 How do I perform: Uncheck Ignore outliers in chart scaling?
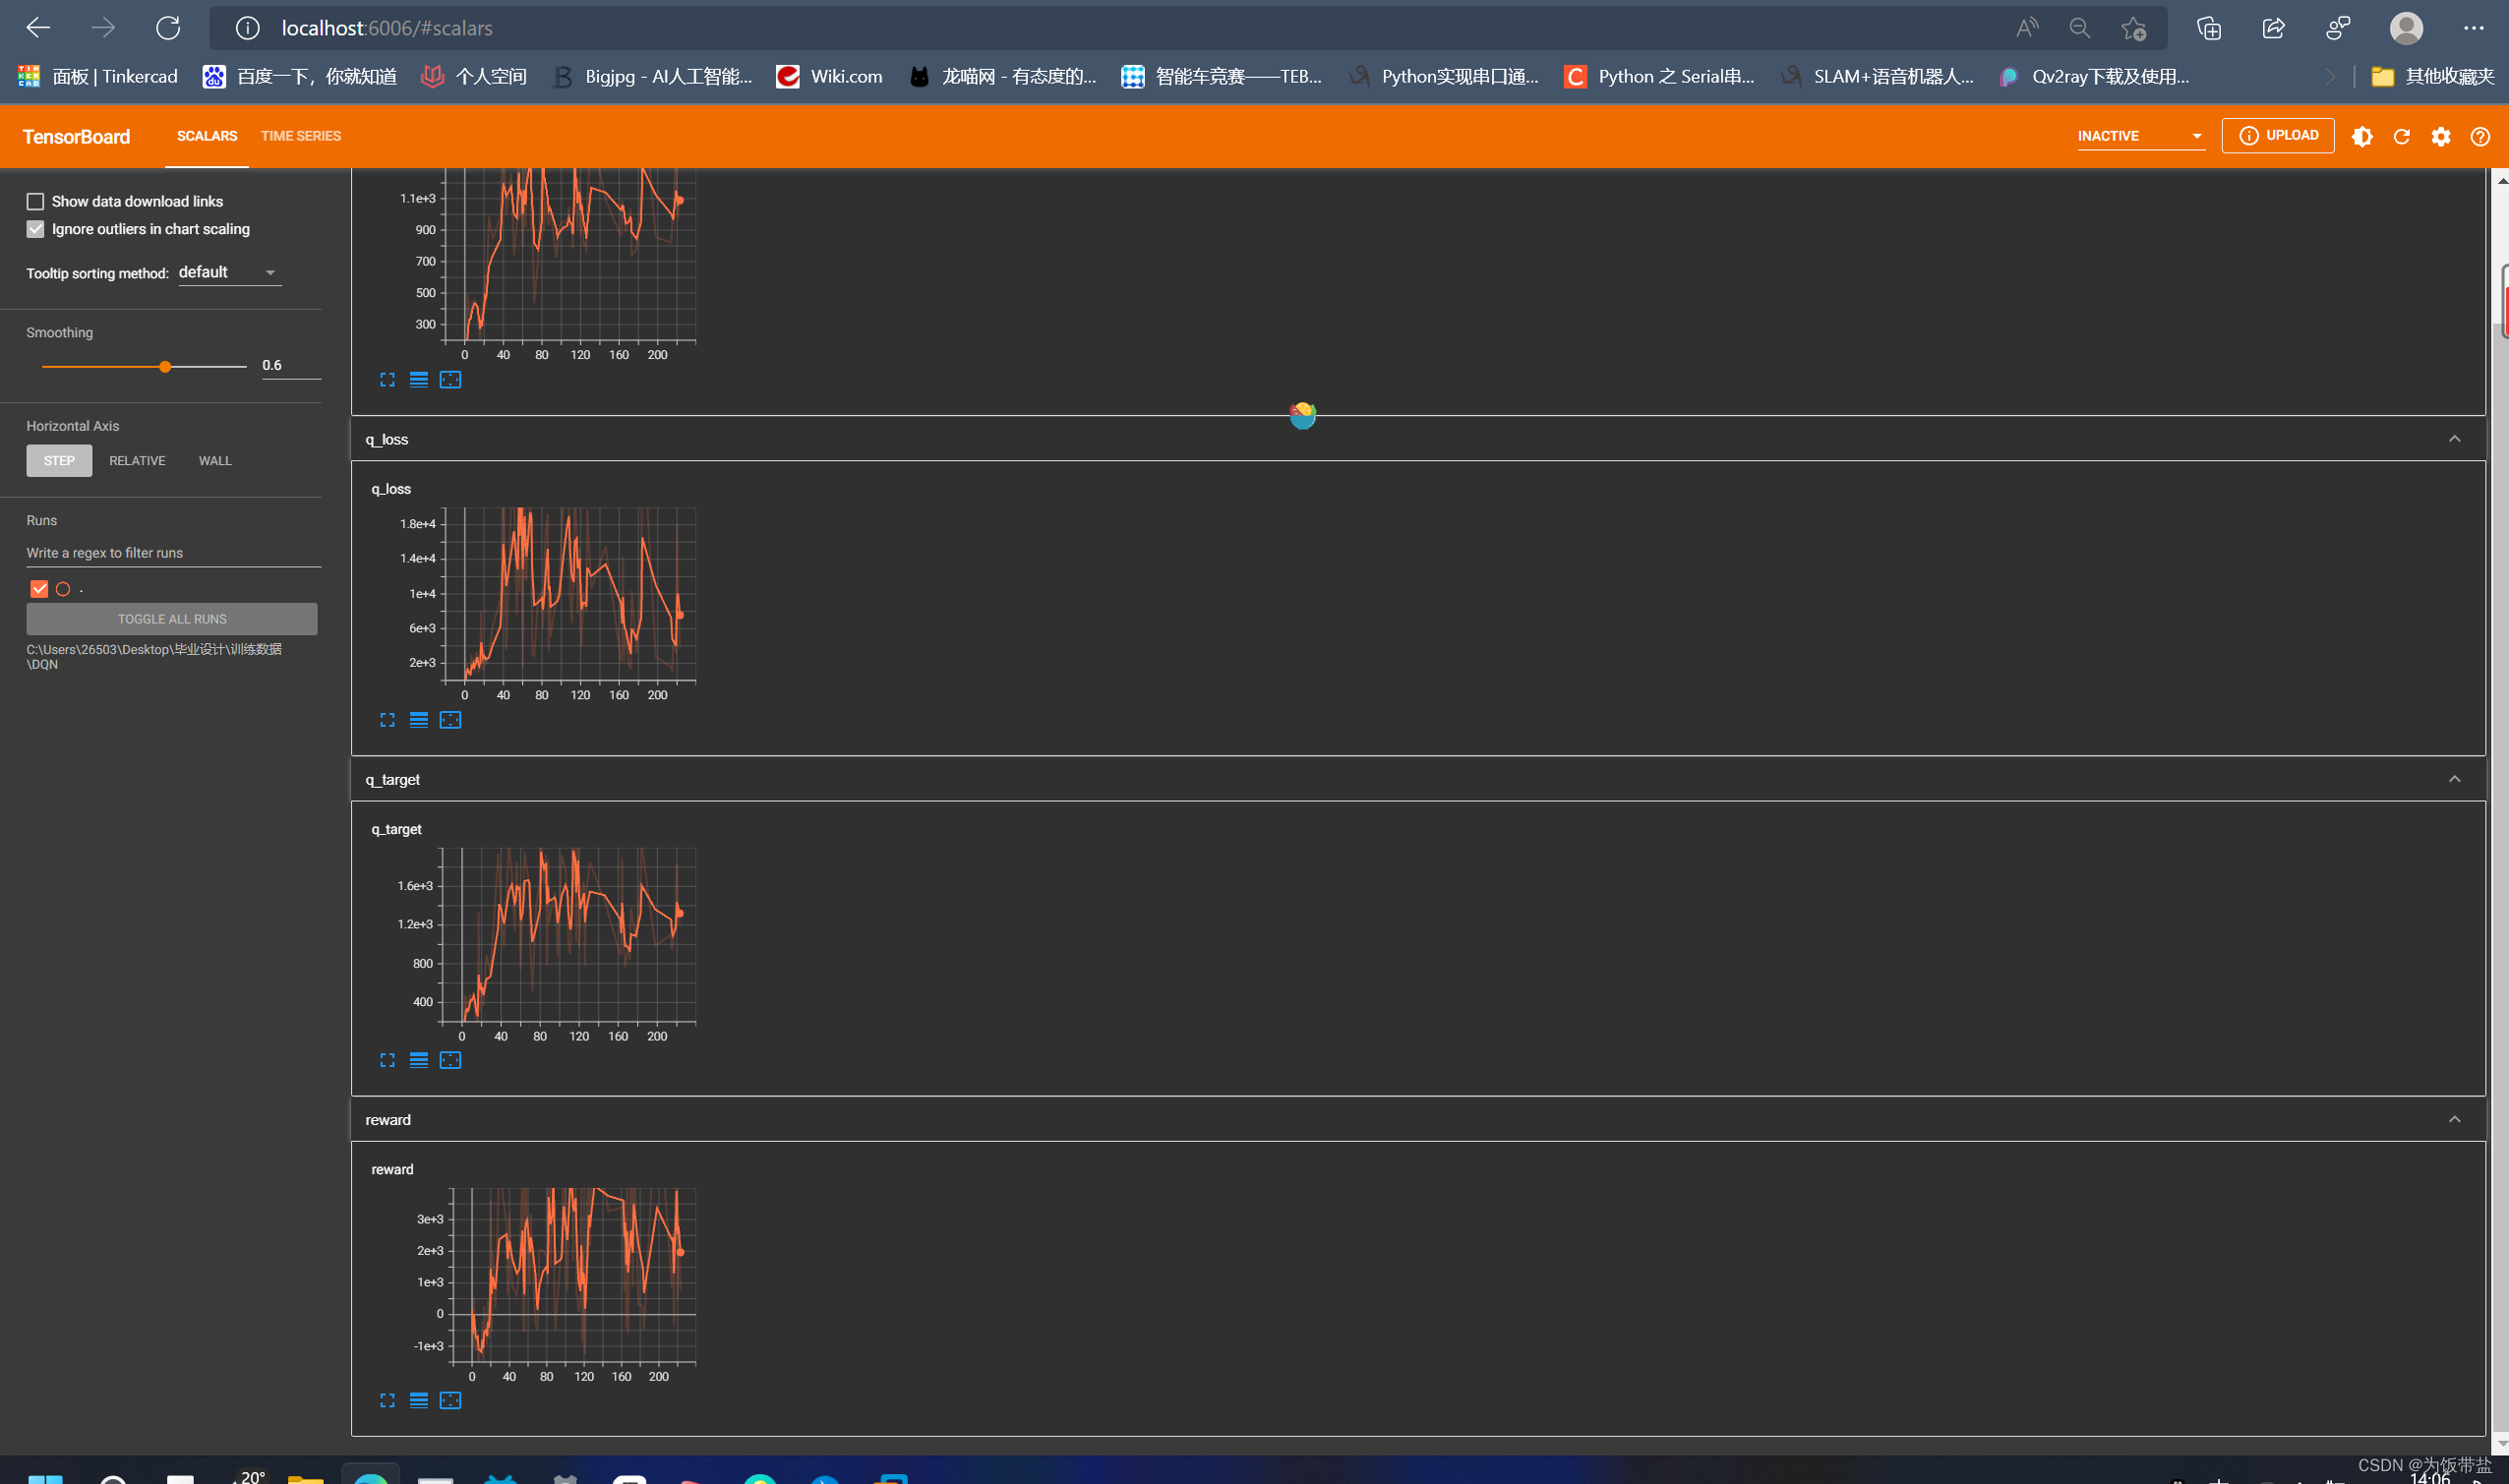click(36, 229)
